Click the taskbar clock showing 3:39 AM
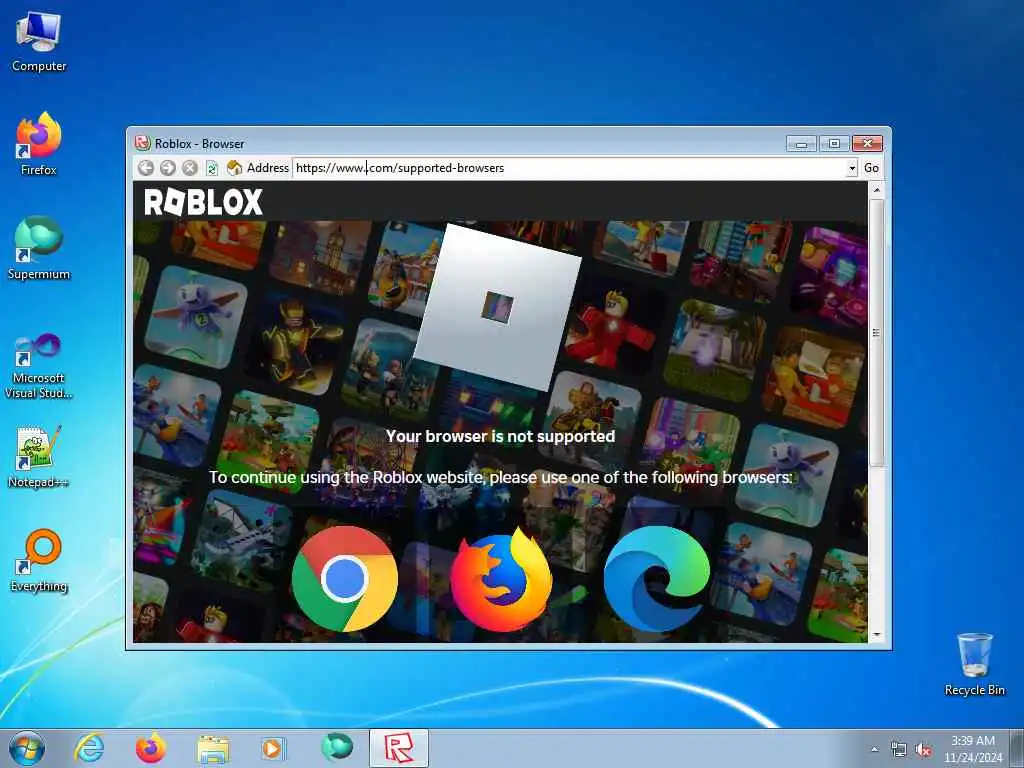 click(x=972, y=748)
